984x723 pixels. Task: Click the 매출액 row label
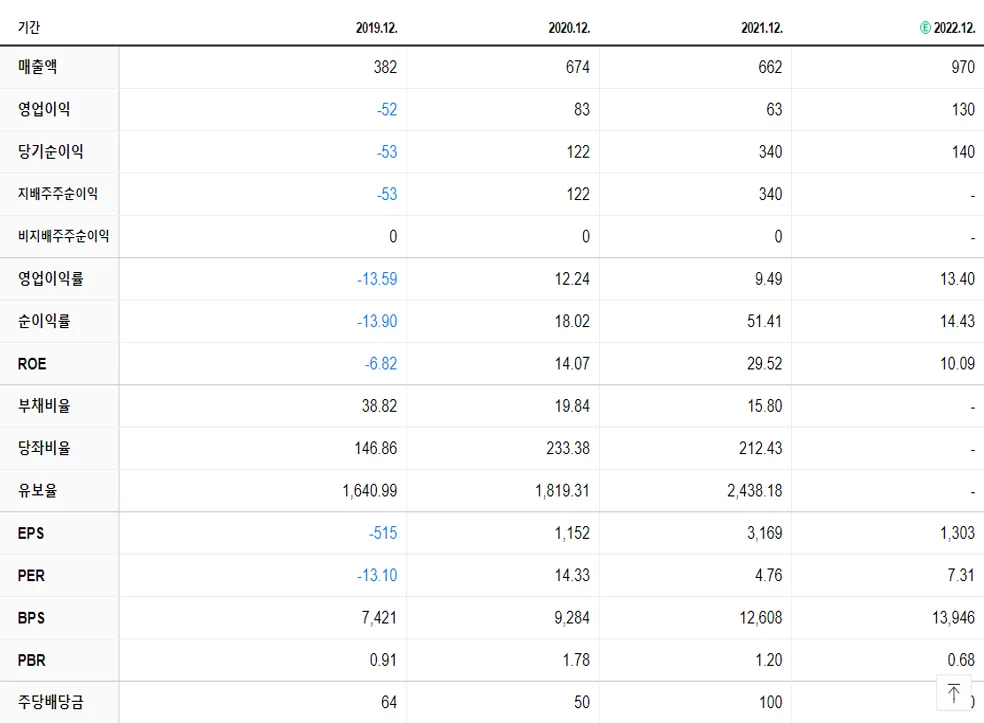[x=38, y=67]
